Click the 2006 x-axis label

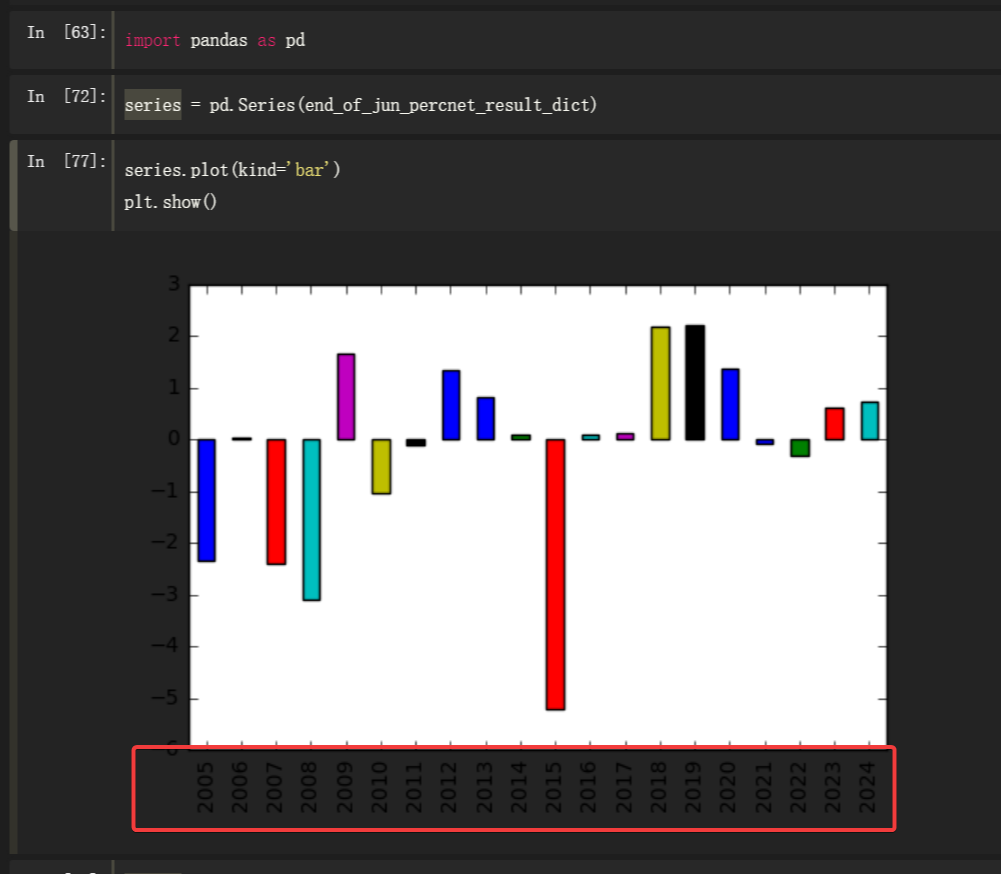(x=240, y=787)
